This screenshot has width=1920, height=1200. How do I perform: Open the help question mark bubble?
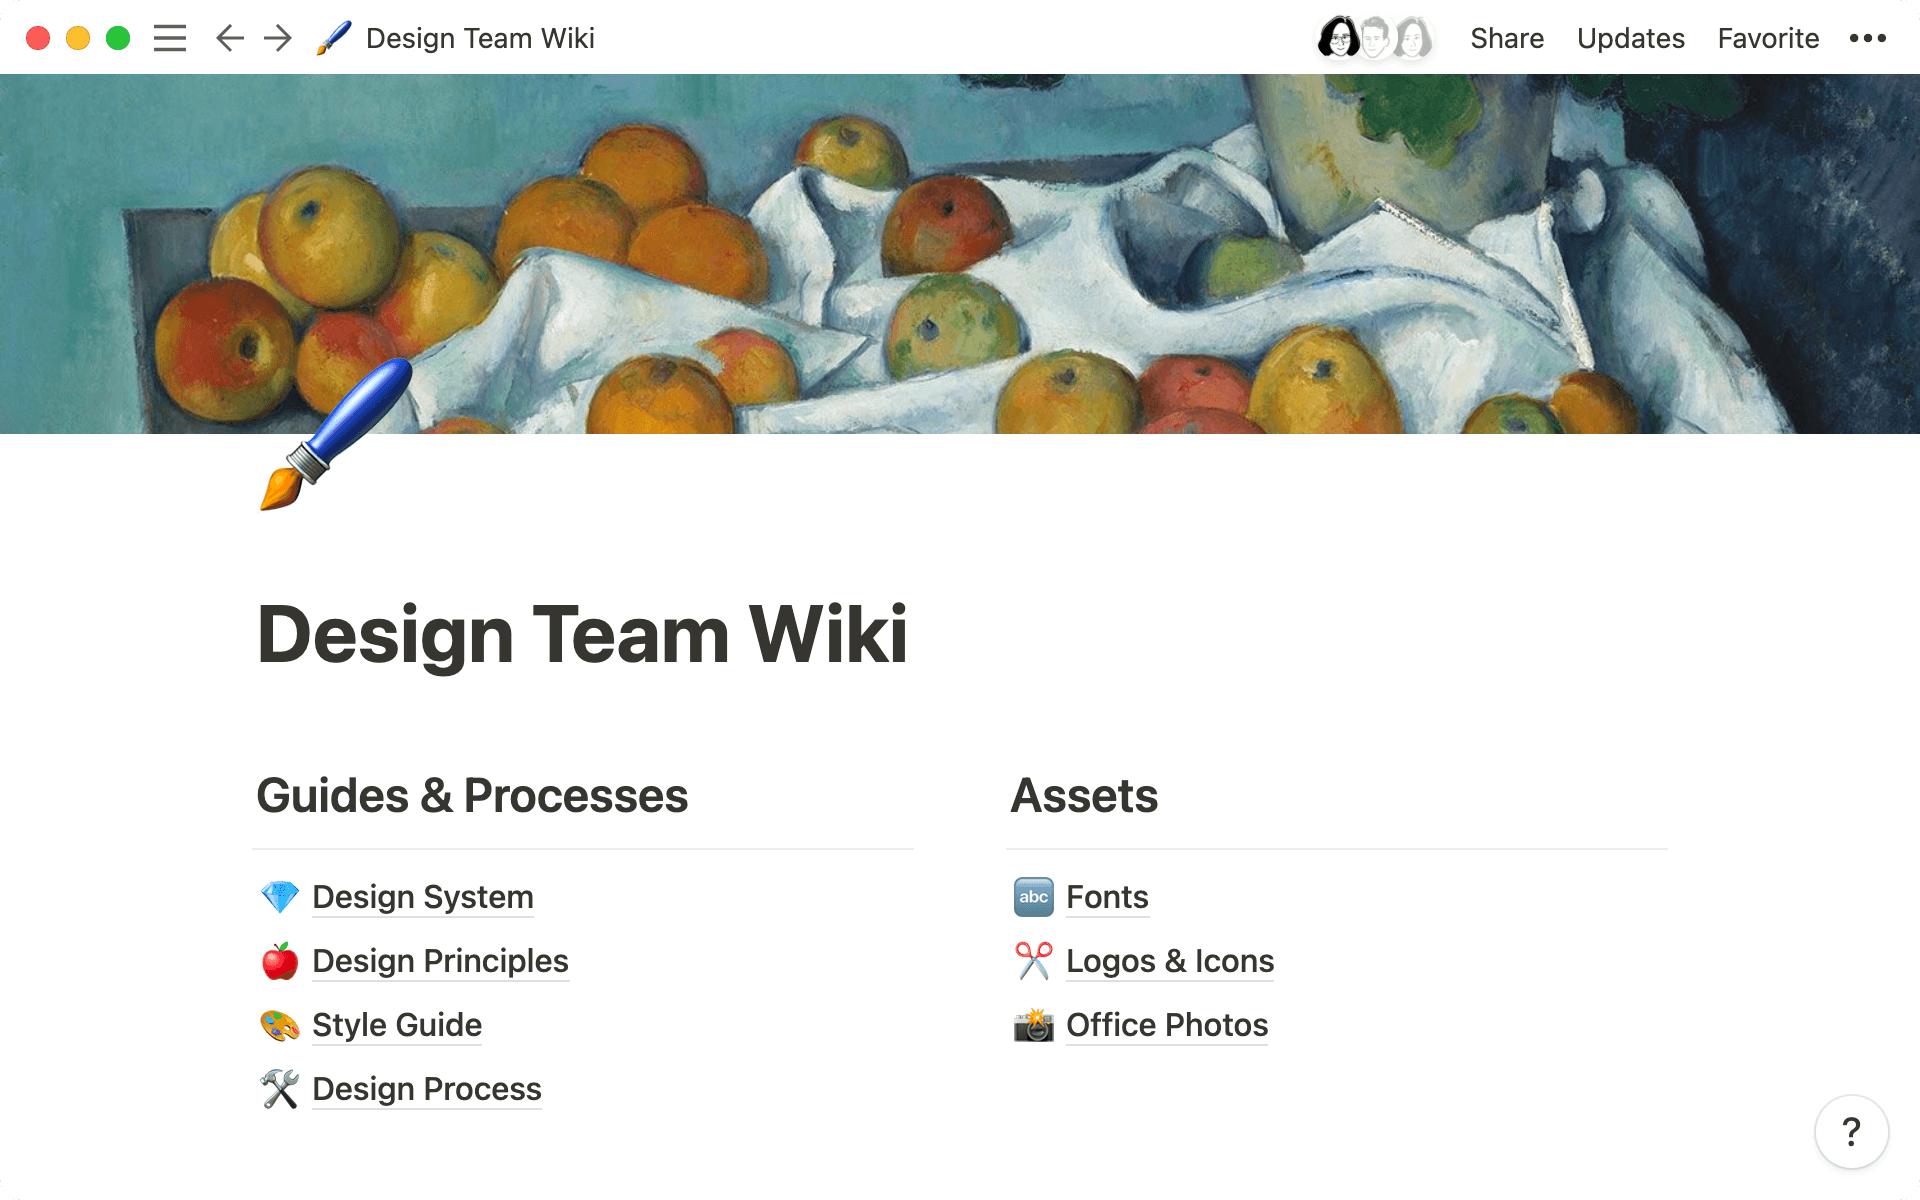coord(1851,1132)
